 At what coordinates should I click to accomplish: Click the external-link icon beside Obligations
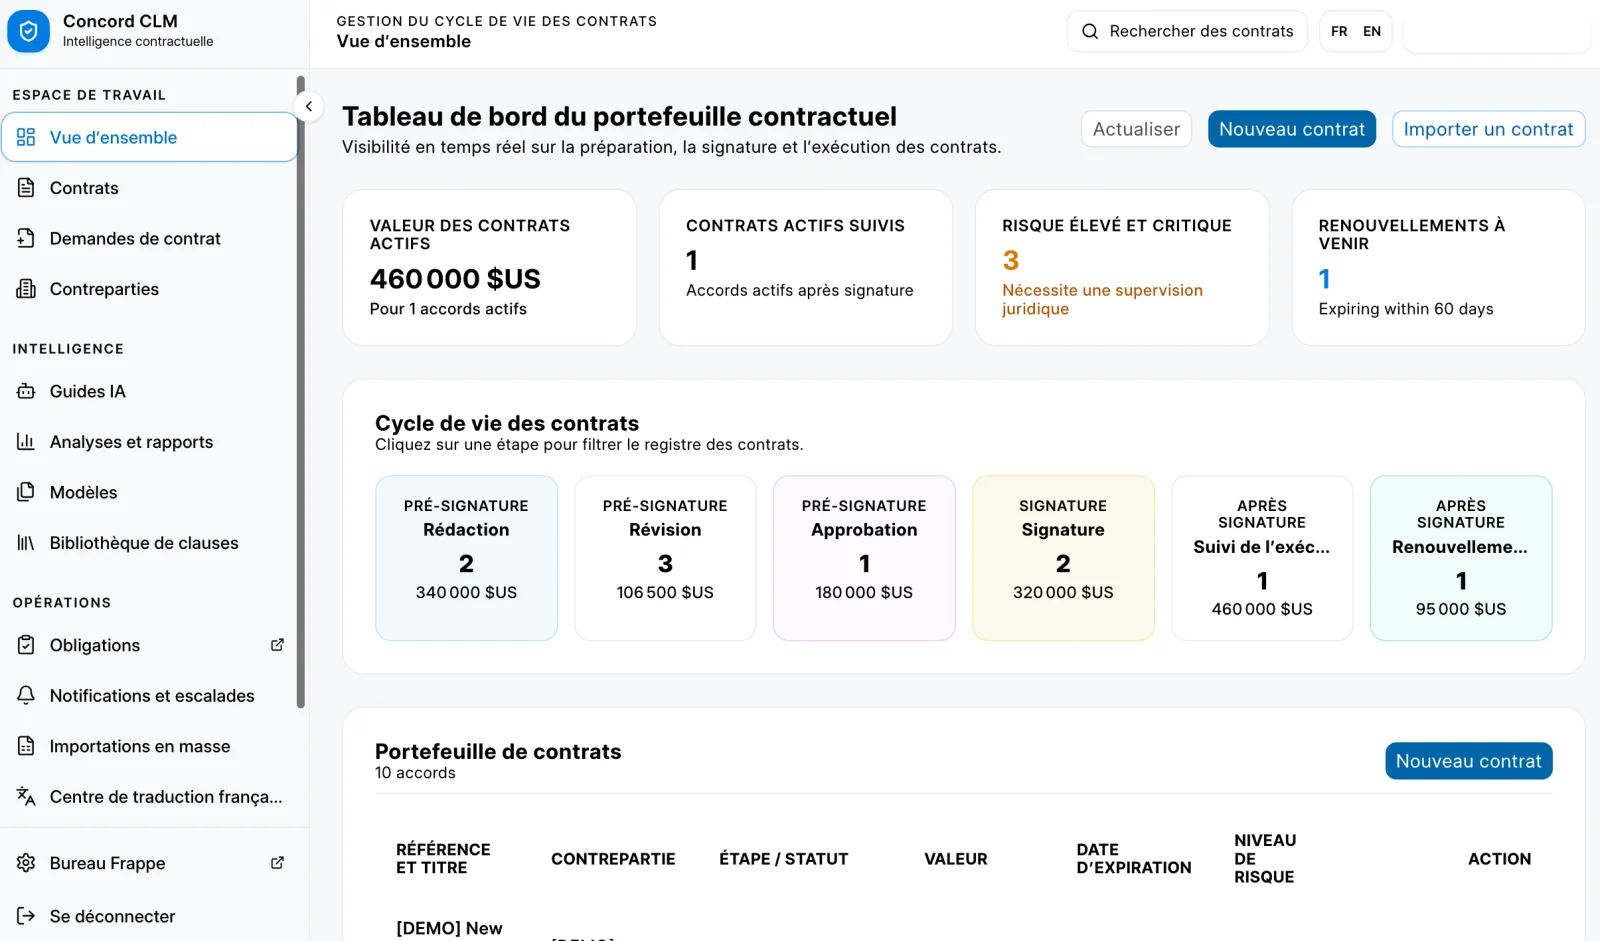tap(278, 645)
